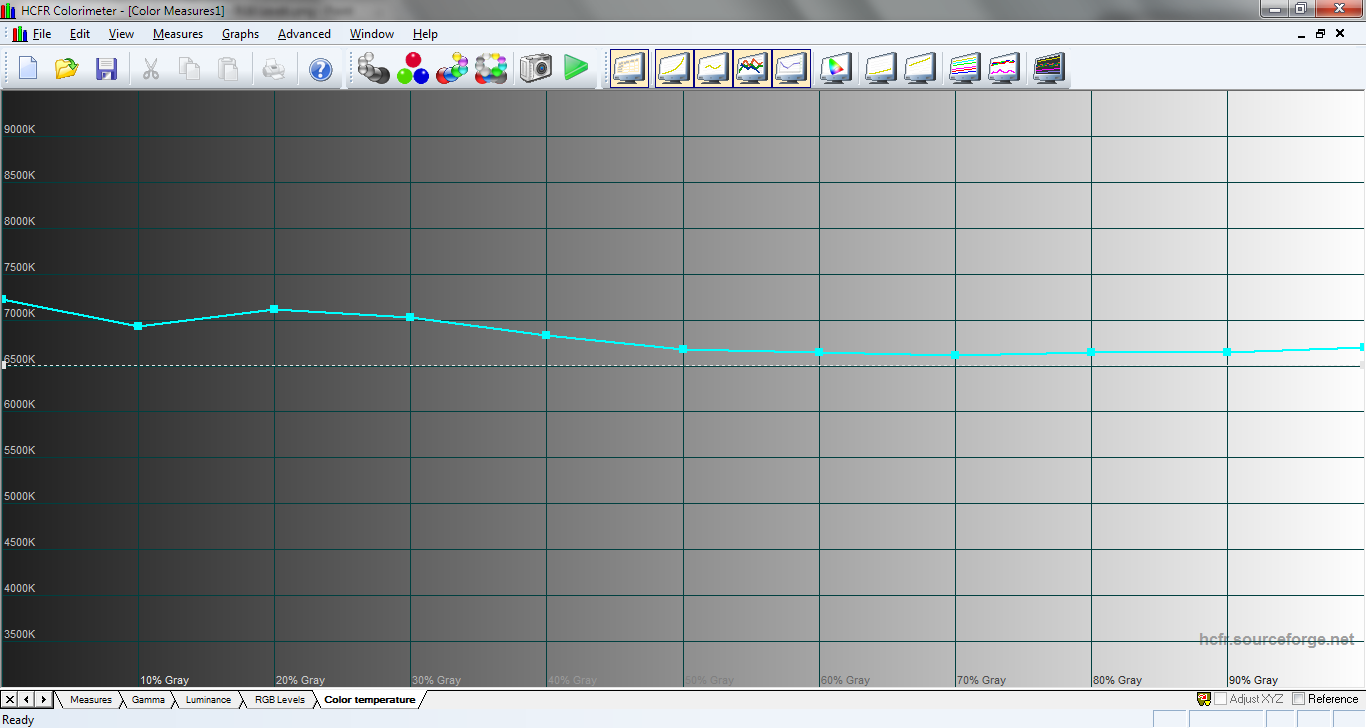Viewport: 1366px width, 728px height.
Task: Click second striped pattern monitor icon
Action: 1003,68
